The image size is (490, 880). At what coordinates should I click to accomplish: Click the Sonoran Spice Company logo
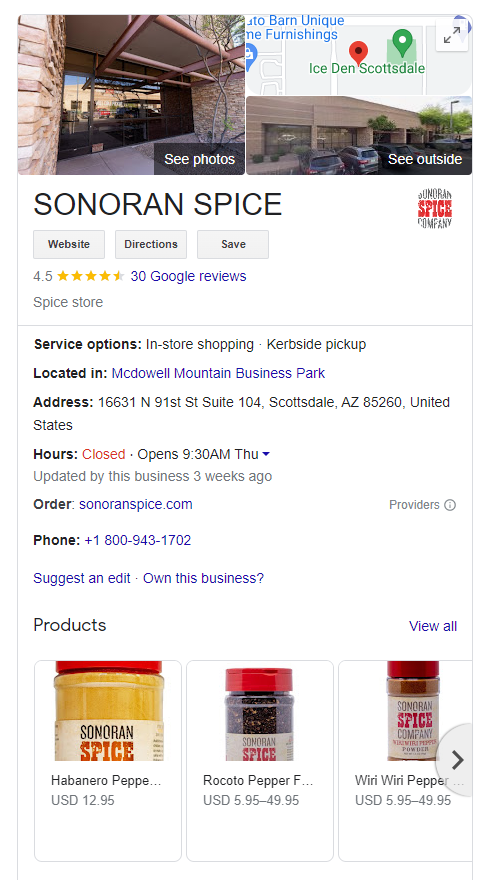(435, 208)
